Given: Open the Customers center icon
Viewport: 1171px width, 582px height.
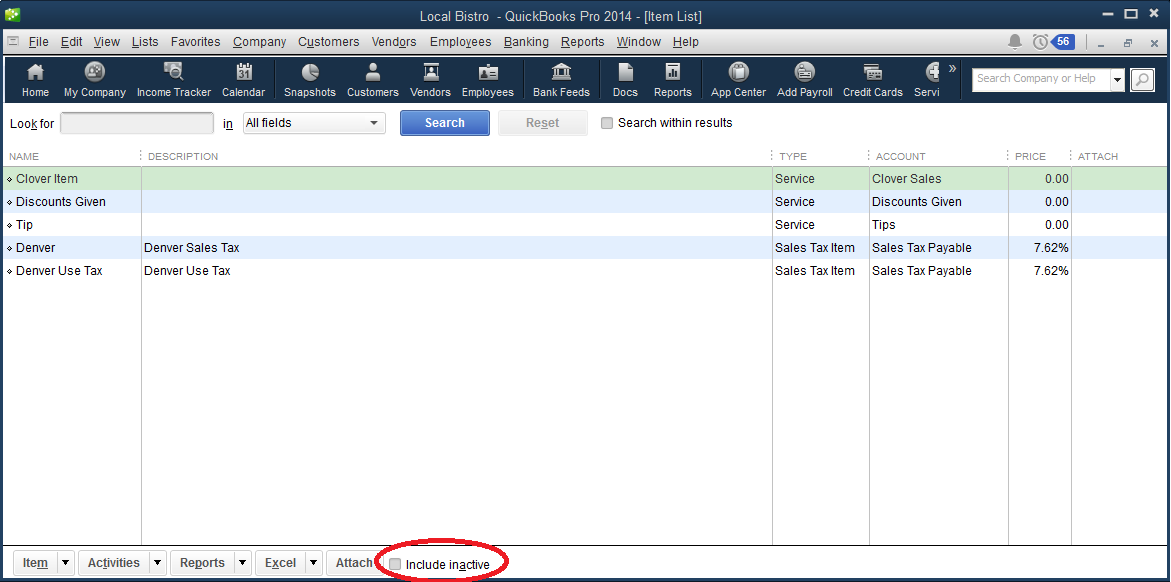Looking at the screenshot, I should (x=373, y=80).
